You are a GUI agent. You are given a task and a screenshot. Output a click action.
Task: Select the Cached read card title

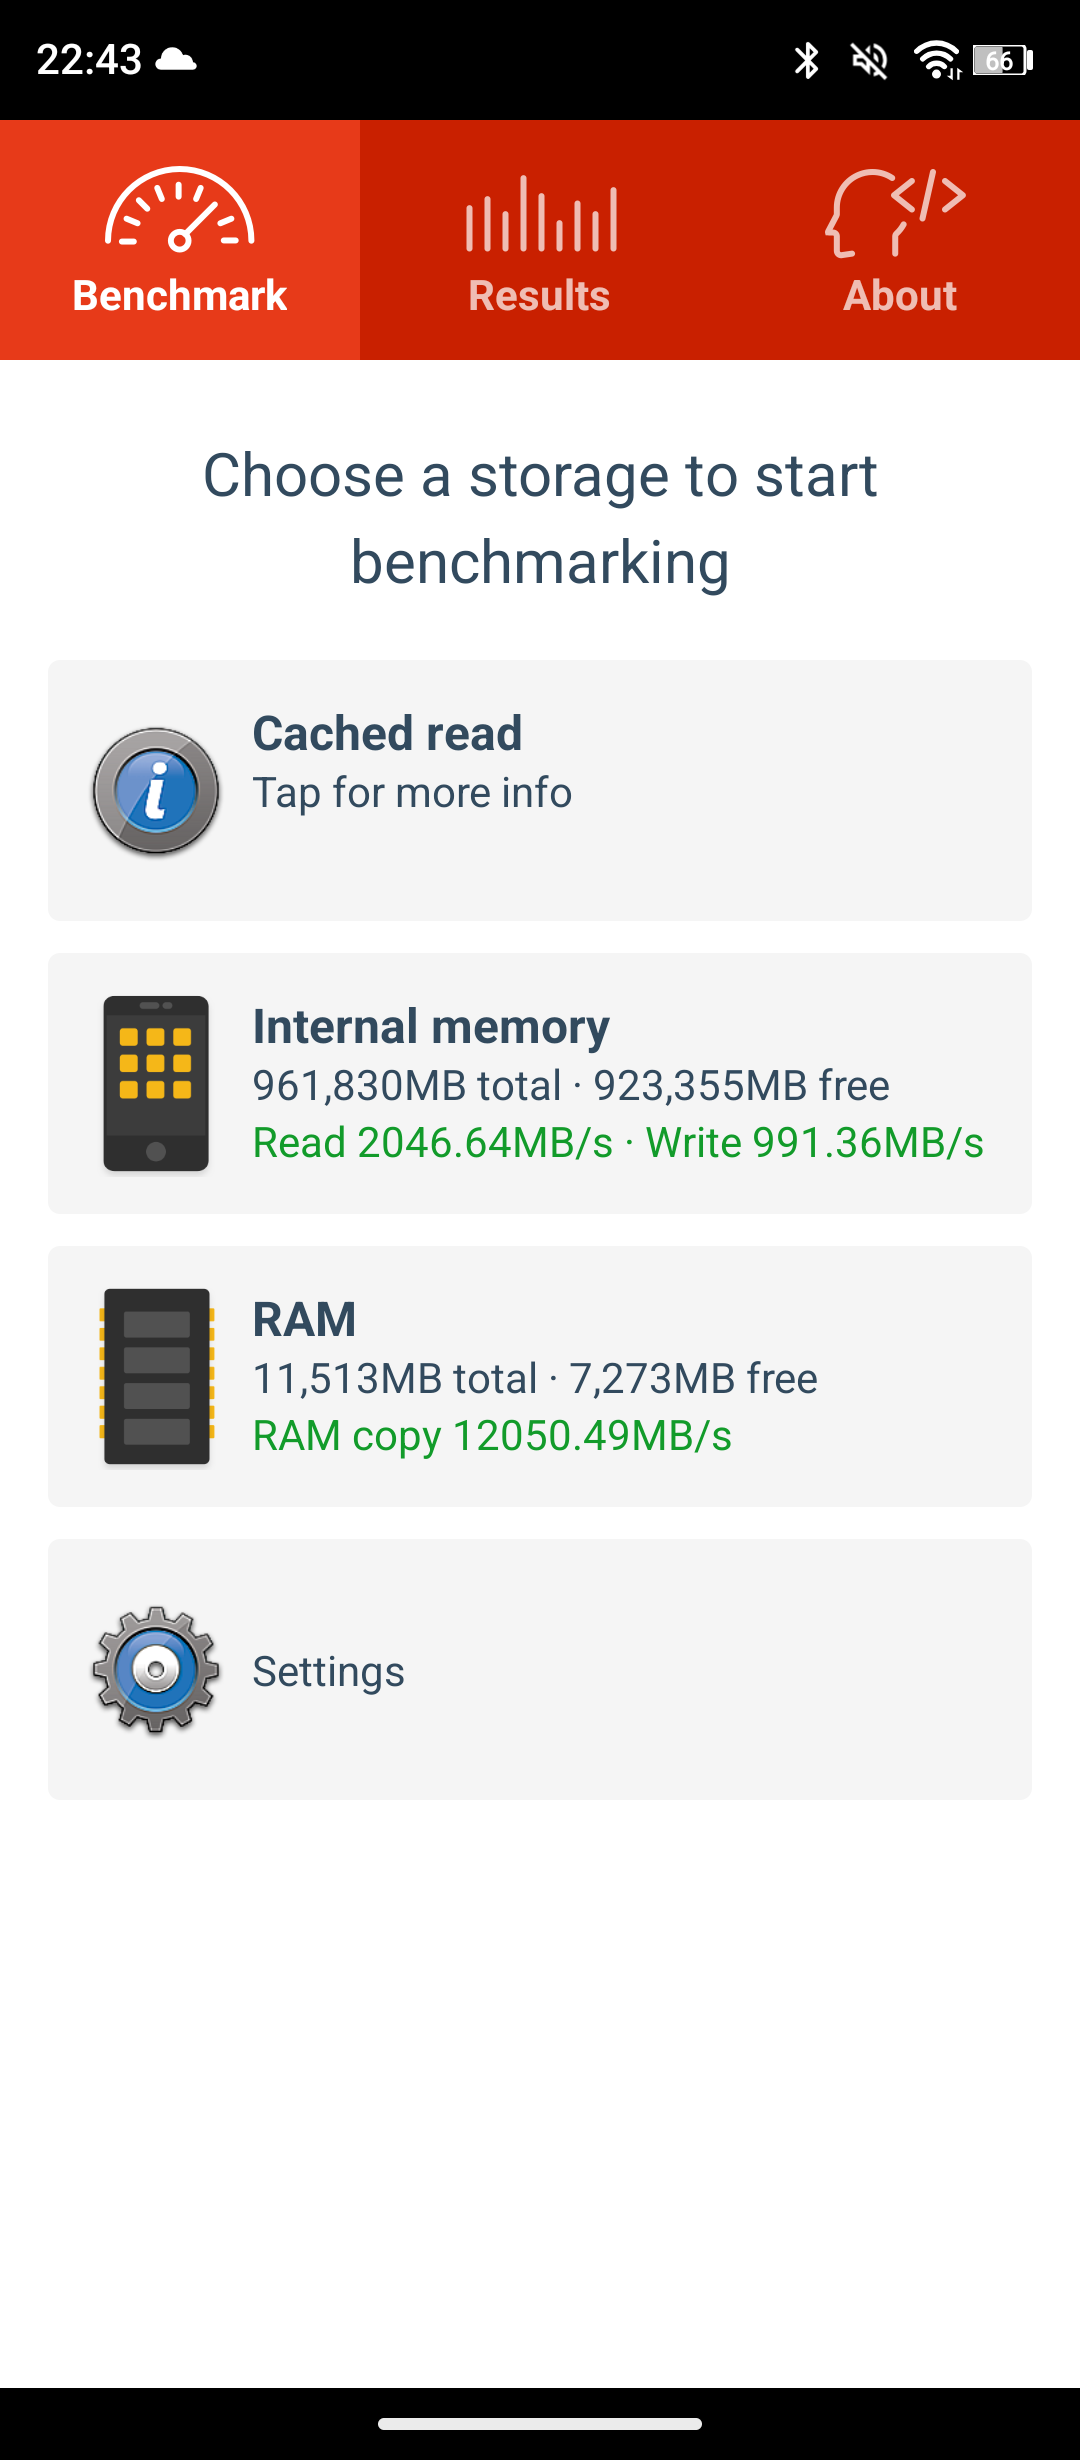(387, 733)
